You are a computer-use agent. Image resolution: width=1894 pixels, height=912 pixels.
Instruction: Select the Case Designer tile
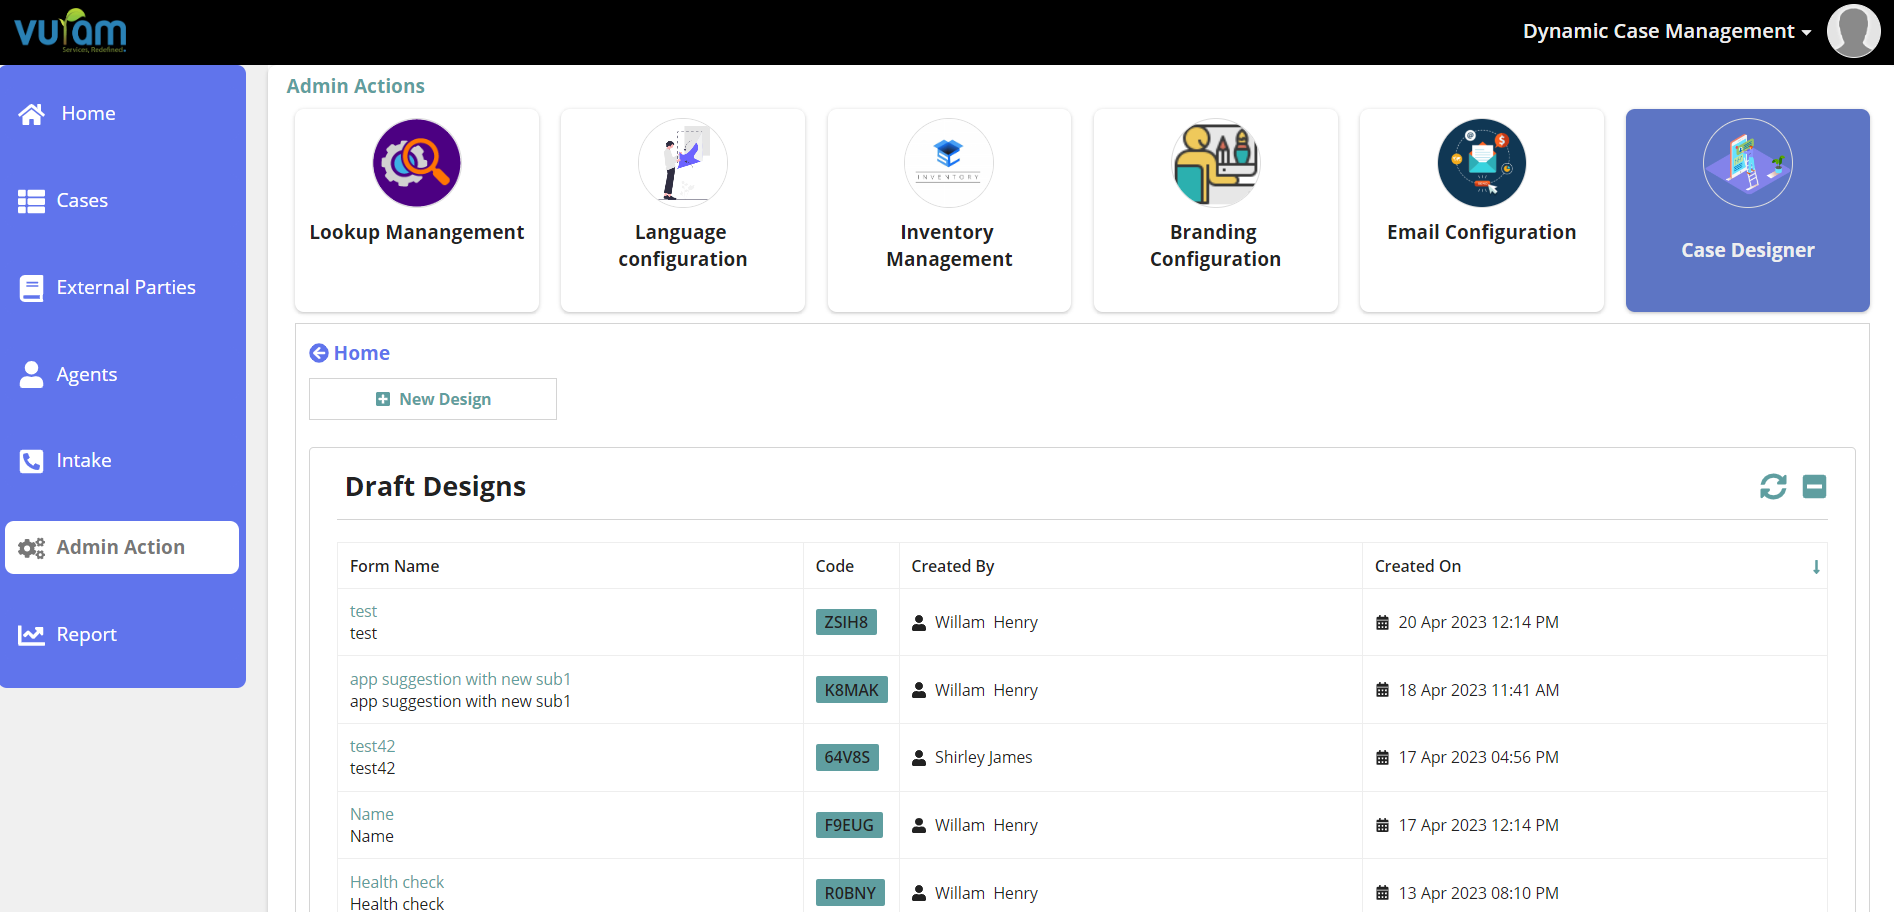[x=1747, y=210]
